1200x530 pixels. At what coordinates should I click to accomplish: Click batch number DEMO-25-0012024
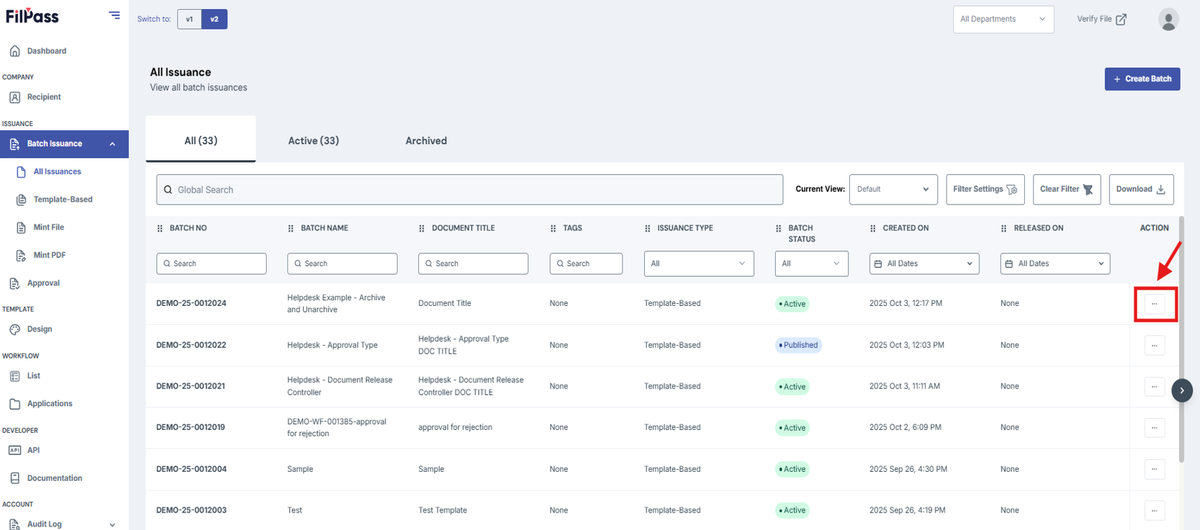tap(191, 303)
